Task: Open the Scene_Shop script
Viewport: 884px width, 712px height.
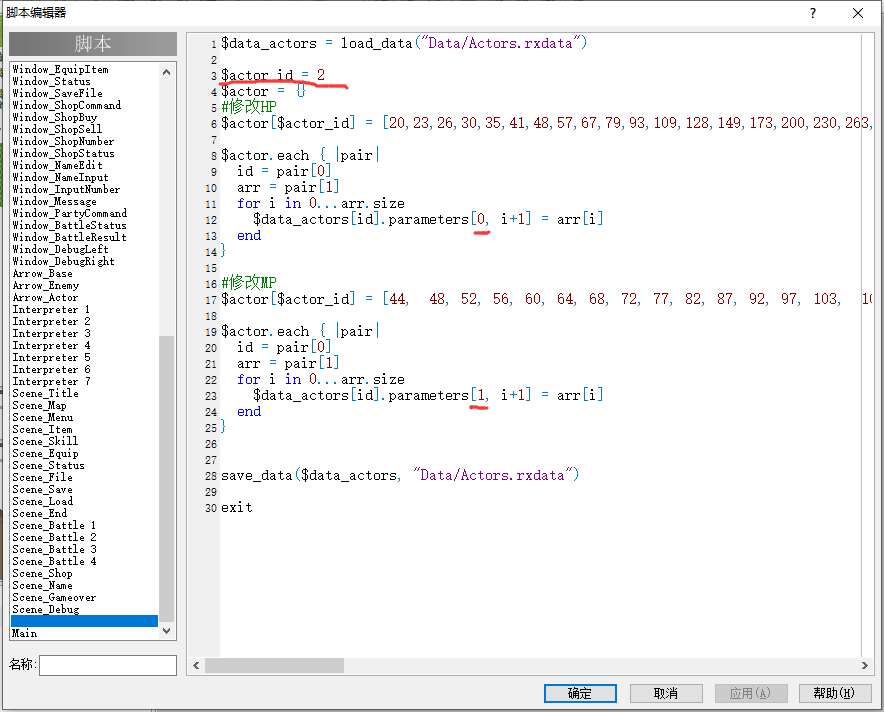Action: tap(42, 573)
